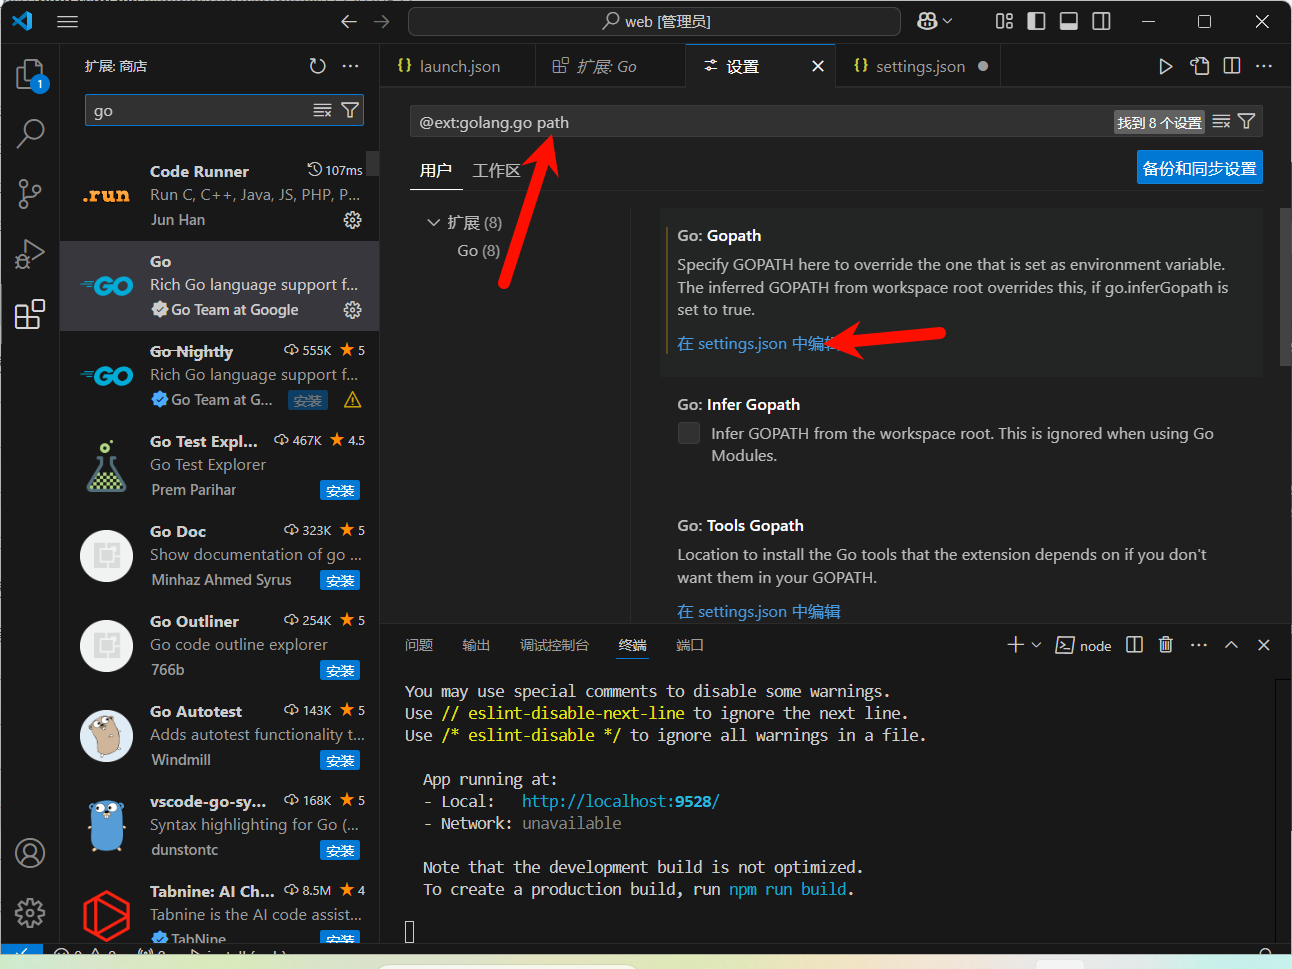This screenshot has width=1292, height=969.
Task: Open localhost:9528 link in terminal
Action: pyautogui.click(x=620, y=801)
